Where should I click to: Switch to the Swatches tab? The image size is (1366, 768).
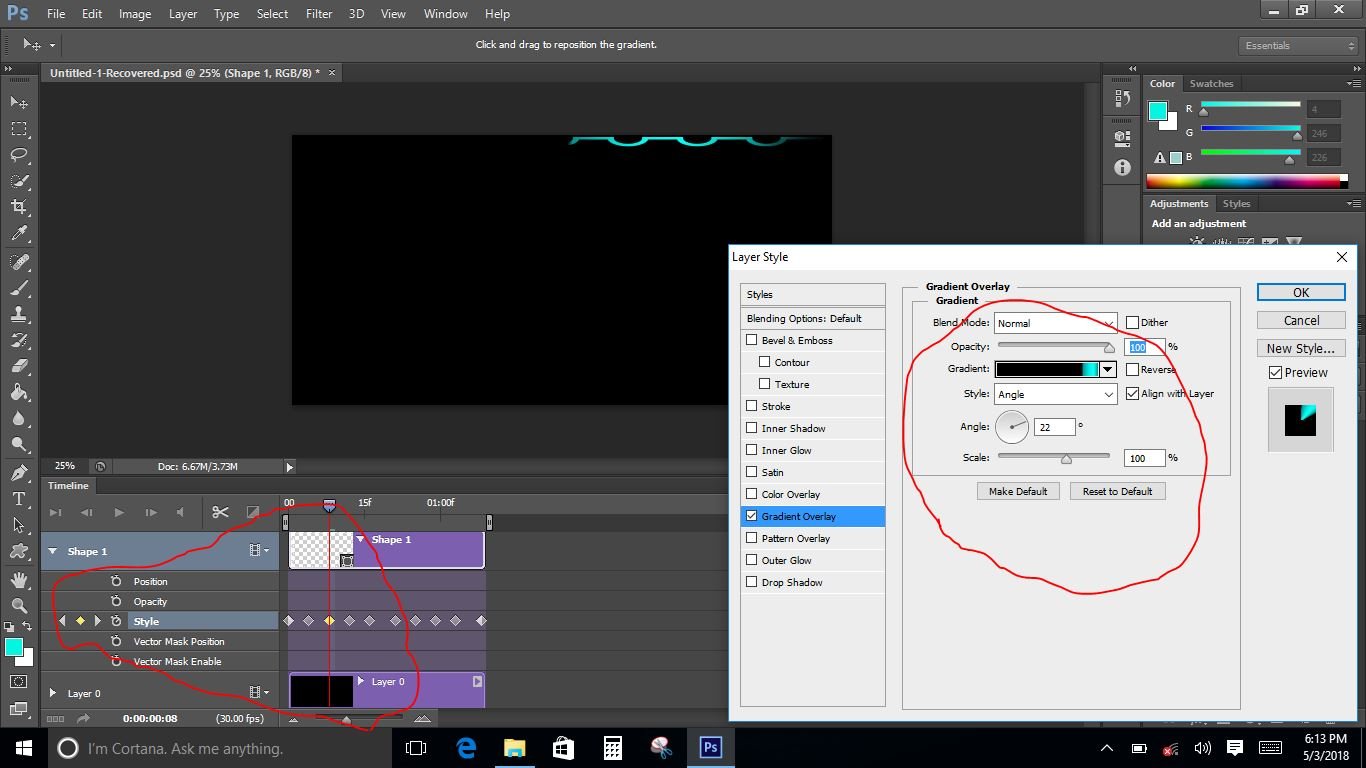[1211, 84]
